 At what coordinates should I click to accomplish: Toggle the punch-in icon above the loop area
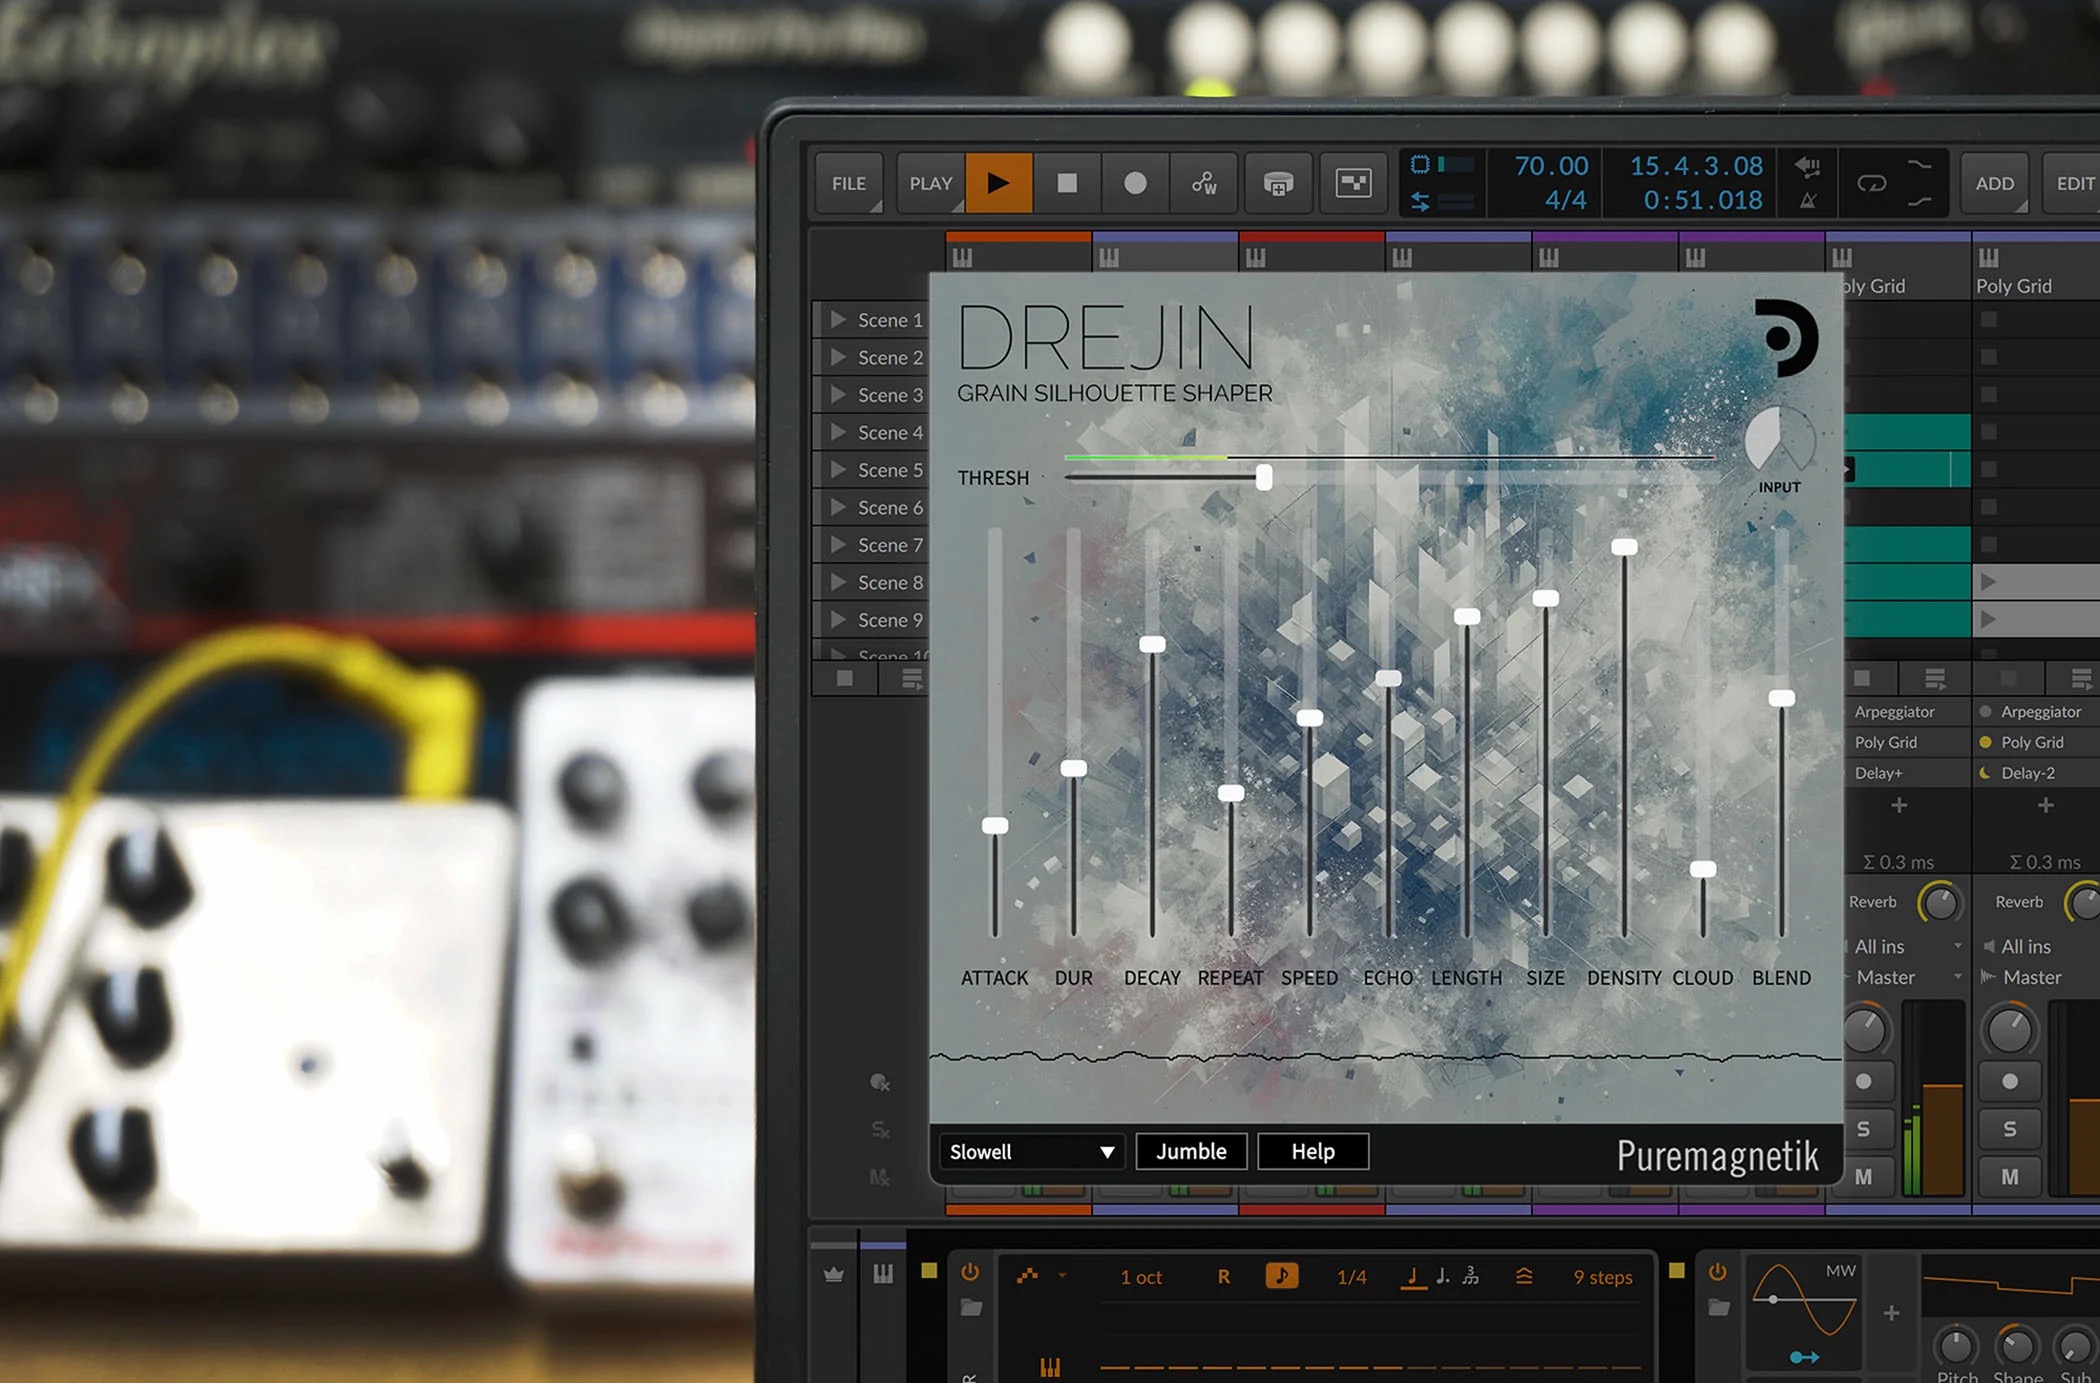[1919, 165]
